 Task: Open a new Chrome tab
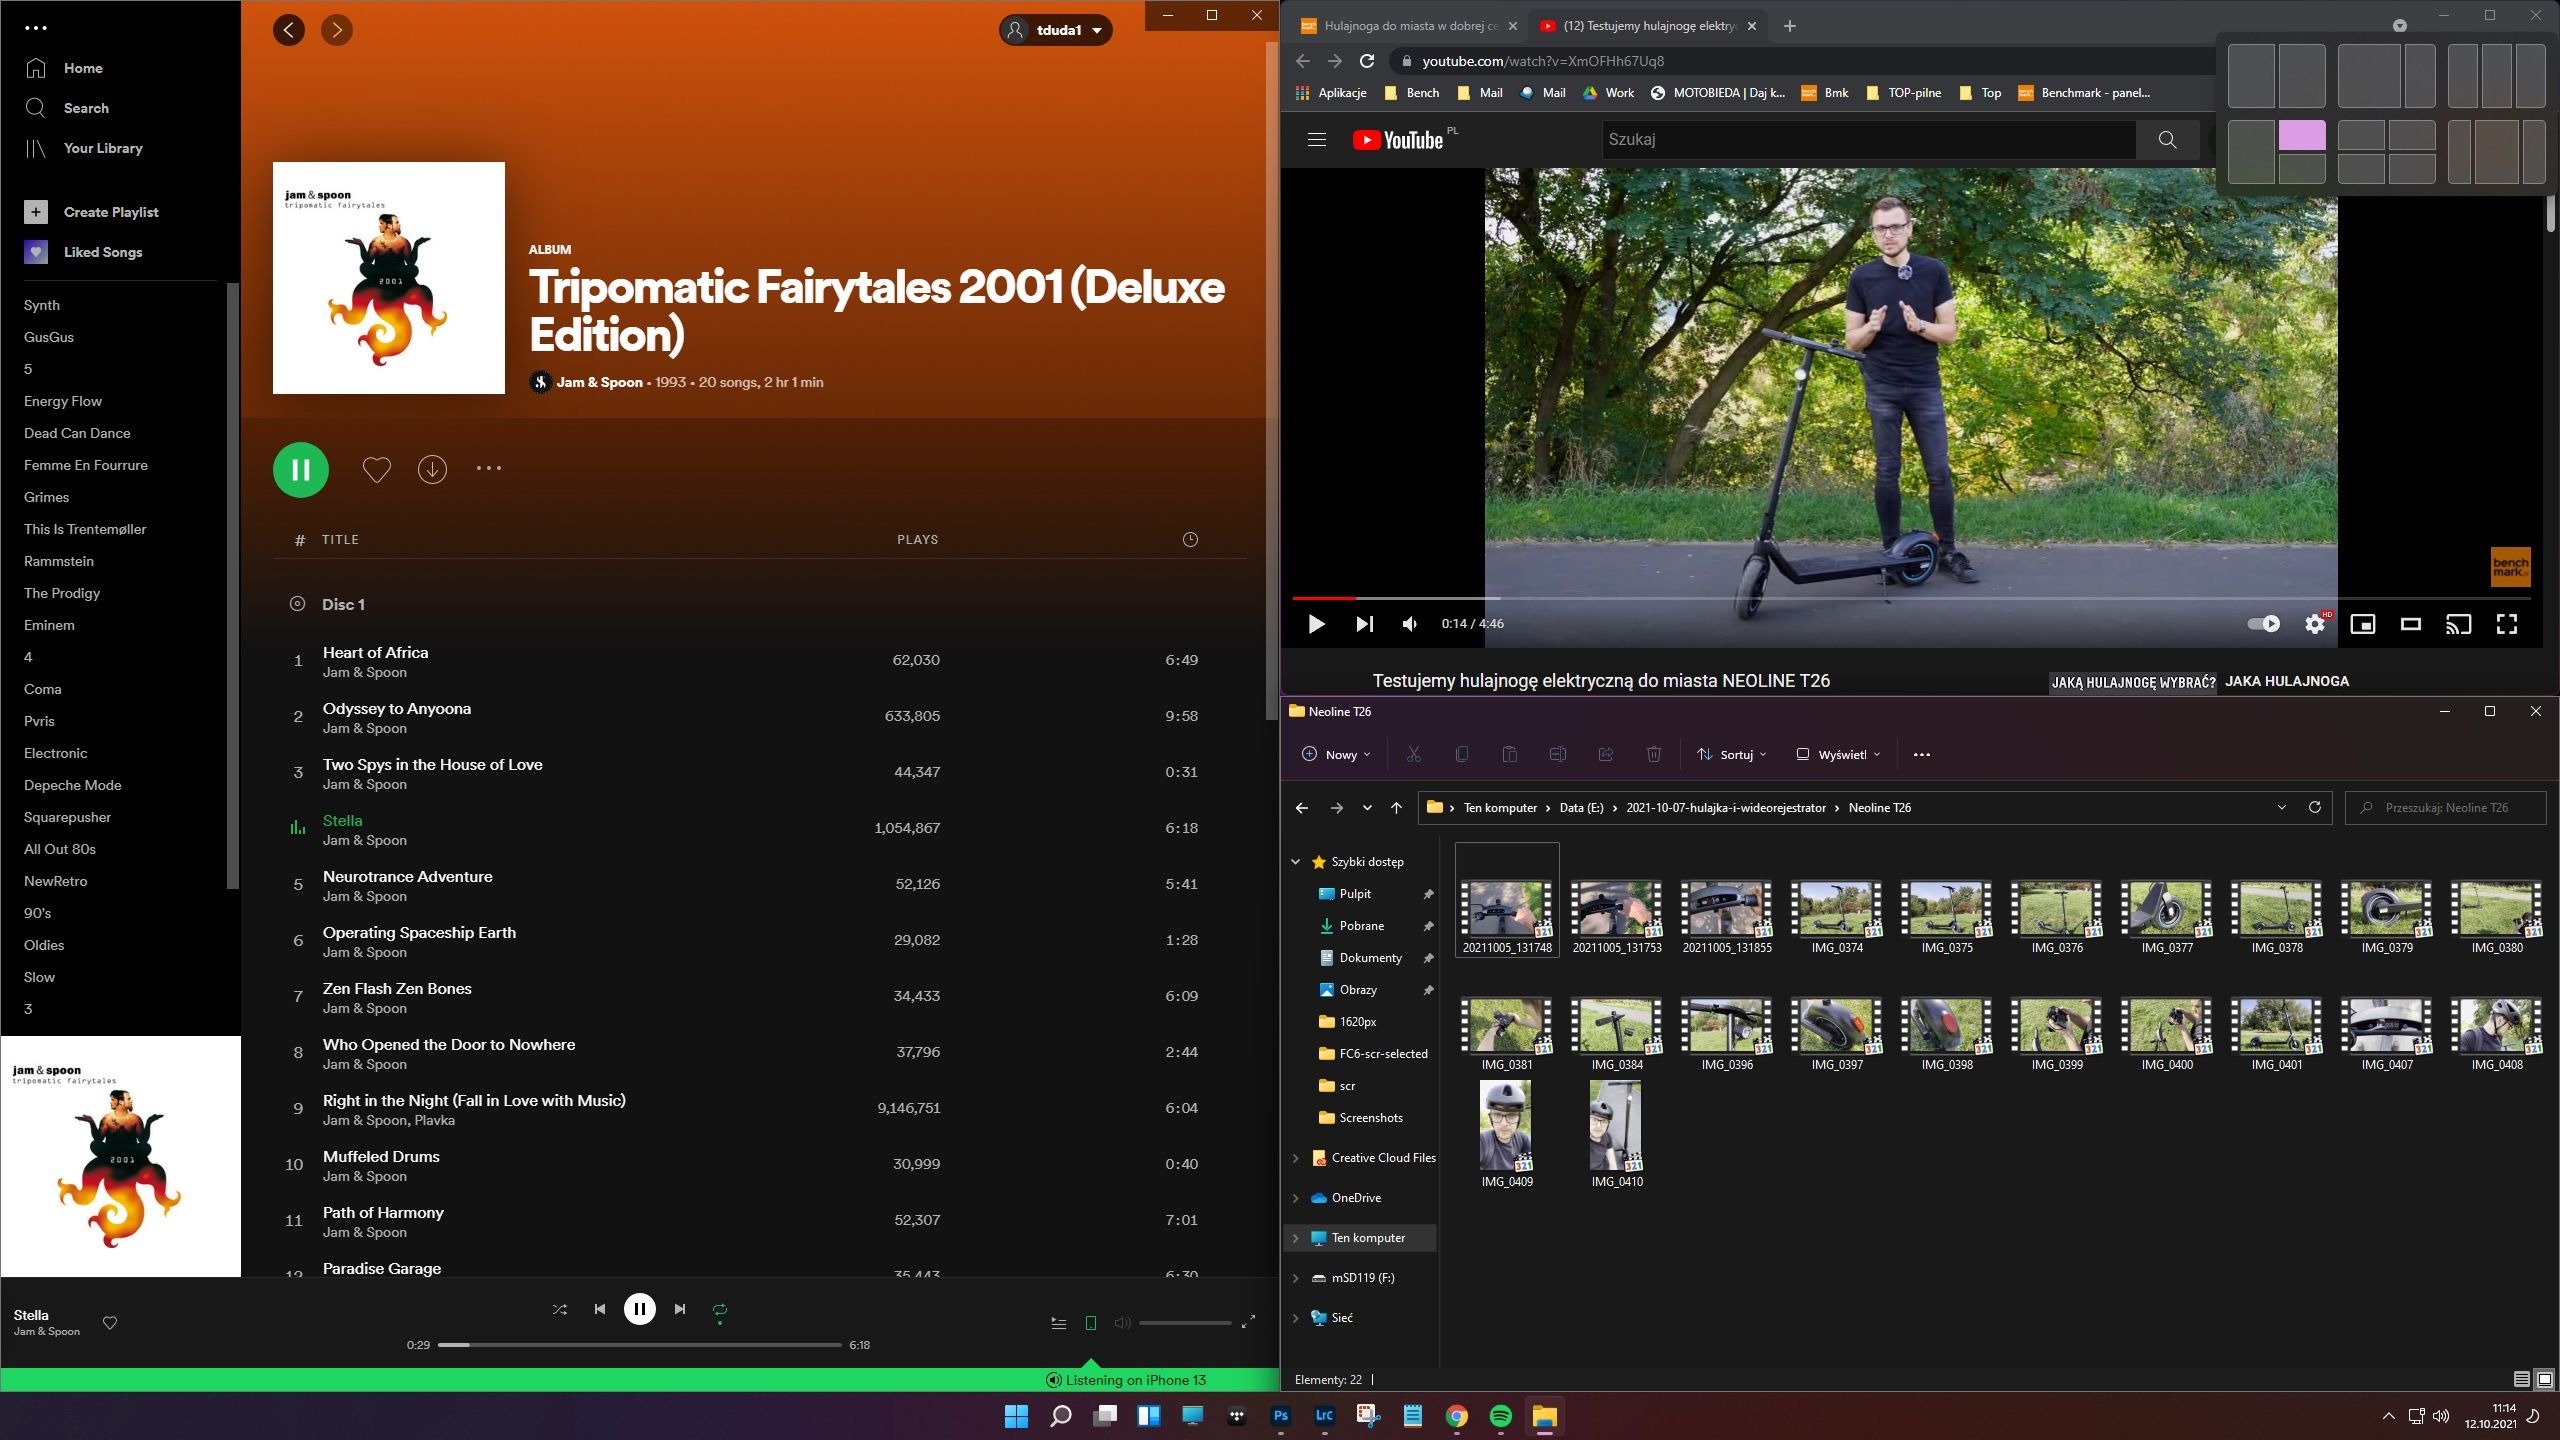pos(1790,26)
